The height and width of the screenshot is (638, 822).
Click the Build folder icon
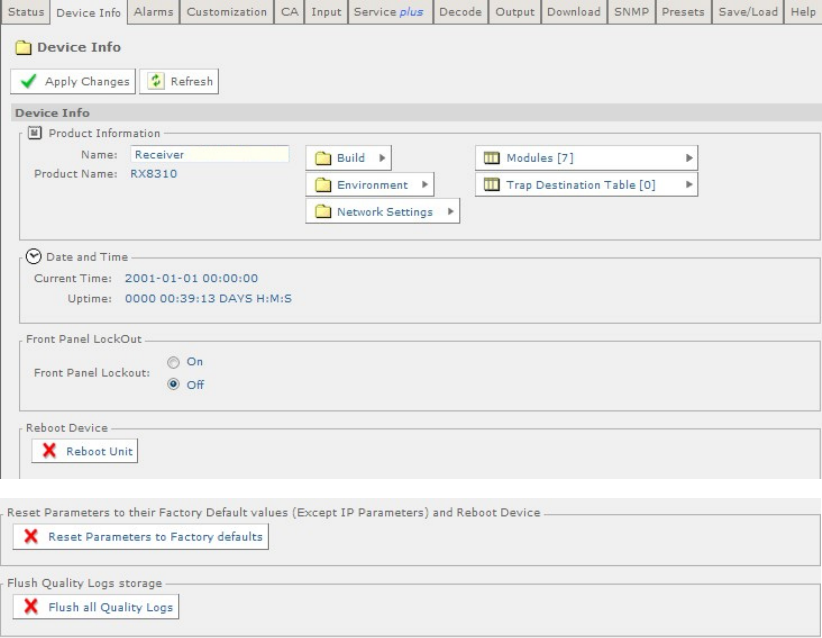(x=323, y=158)
